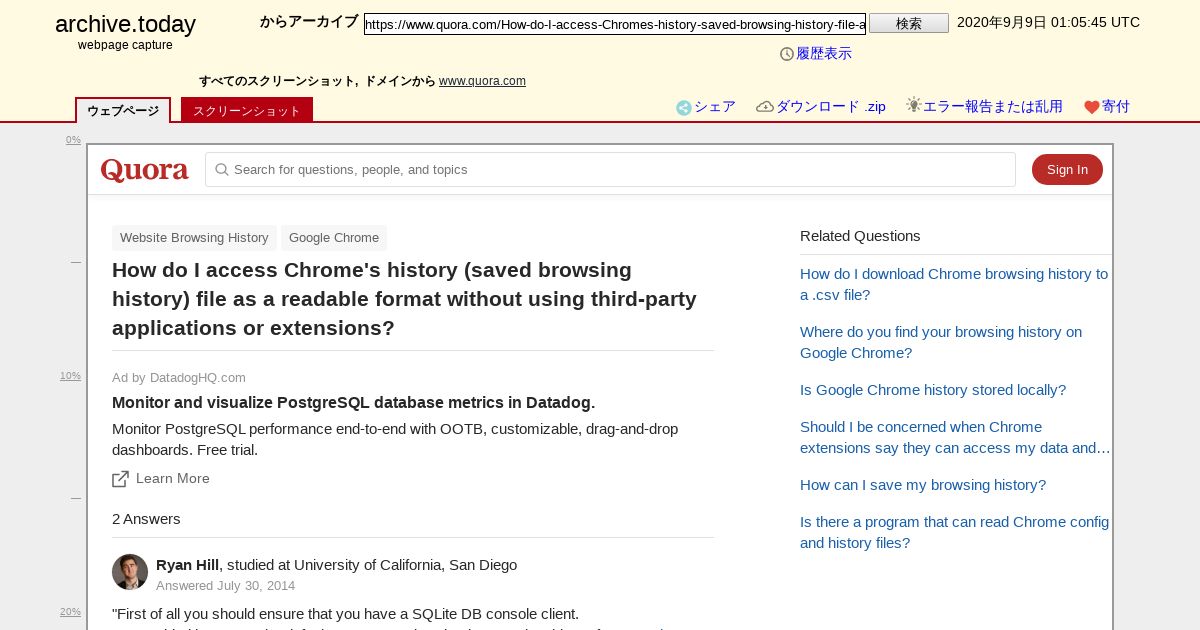
Task: Click the 'Related Questions' heading
Action: coord(860,236)
